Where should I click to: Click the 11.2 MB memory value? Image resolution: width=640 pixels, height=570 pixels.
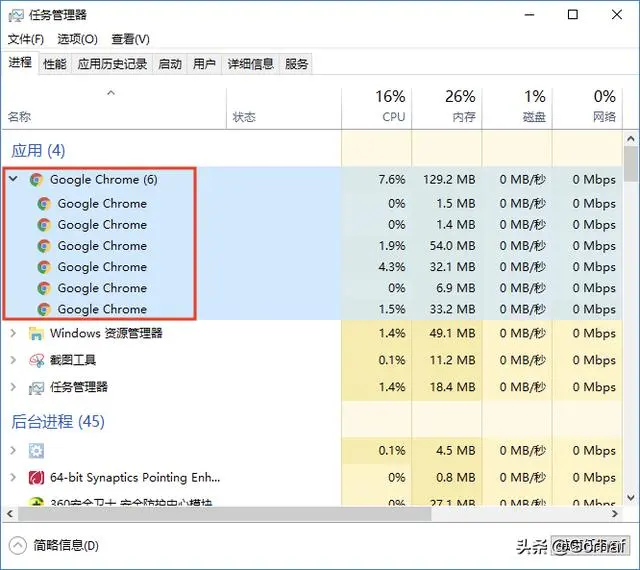(452, 360)
